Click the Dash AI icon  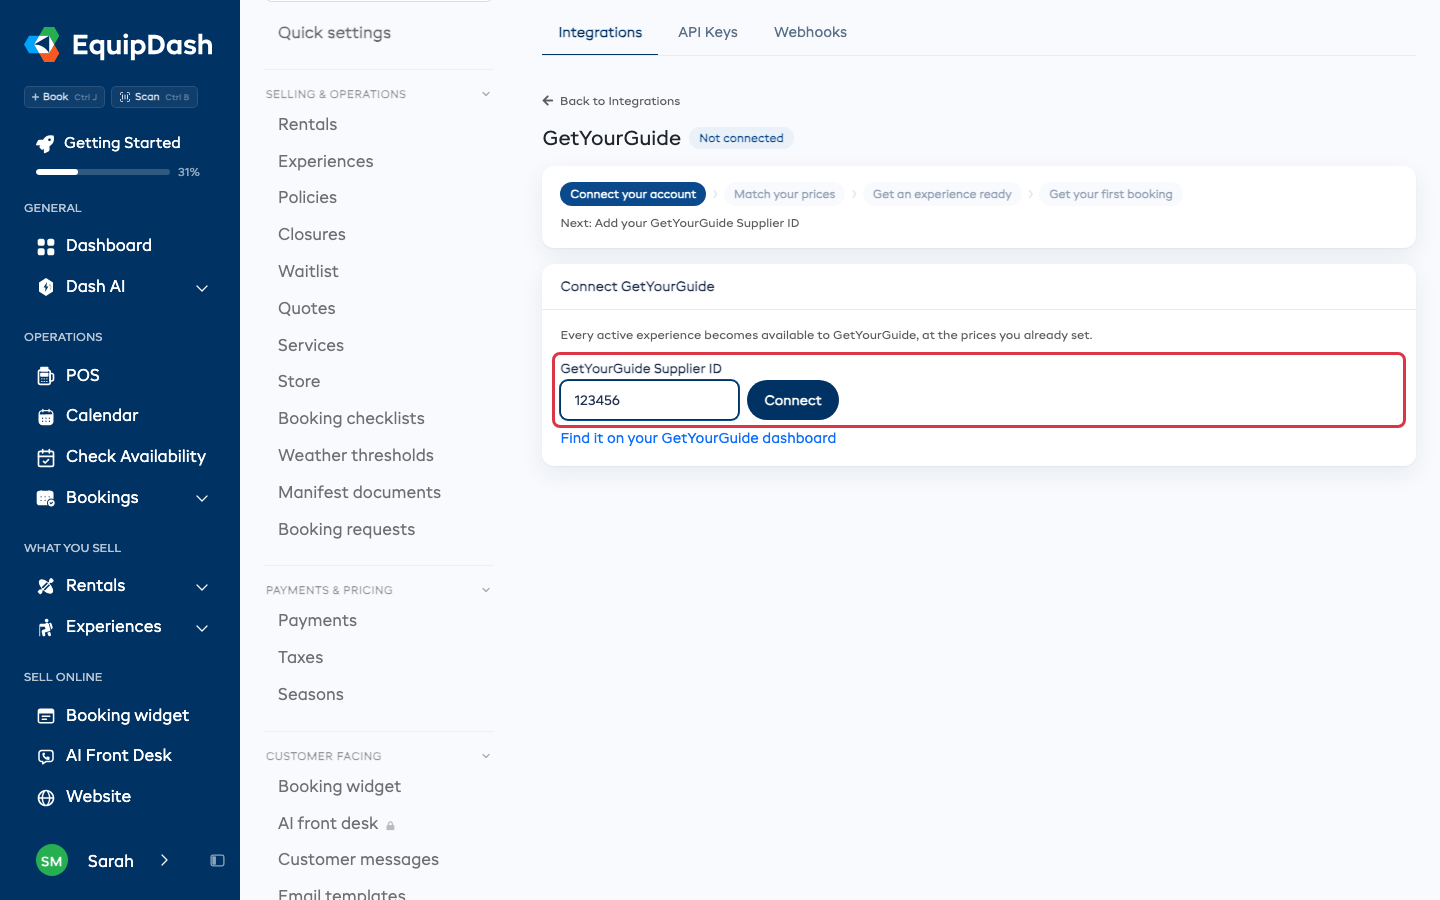tap(46, 287)
